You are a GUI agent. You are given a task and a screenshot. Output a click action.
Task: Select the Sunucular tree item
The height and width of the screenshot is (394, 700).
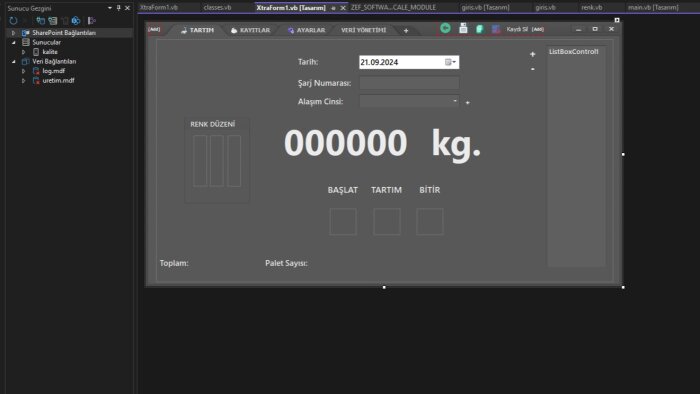(x=46, y=42)
